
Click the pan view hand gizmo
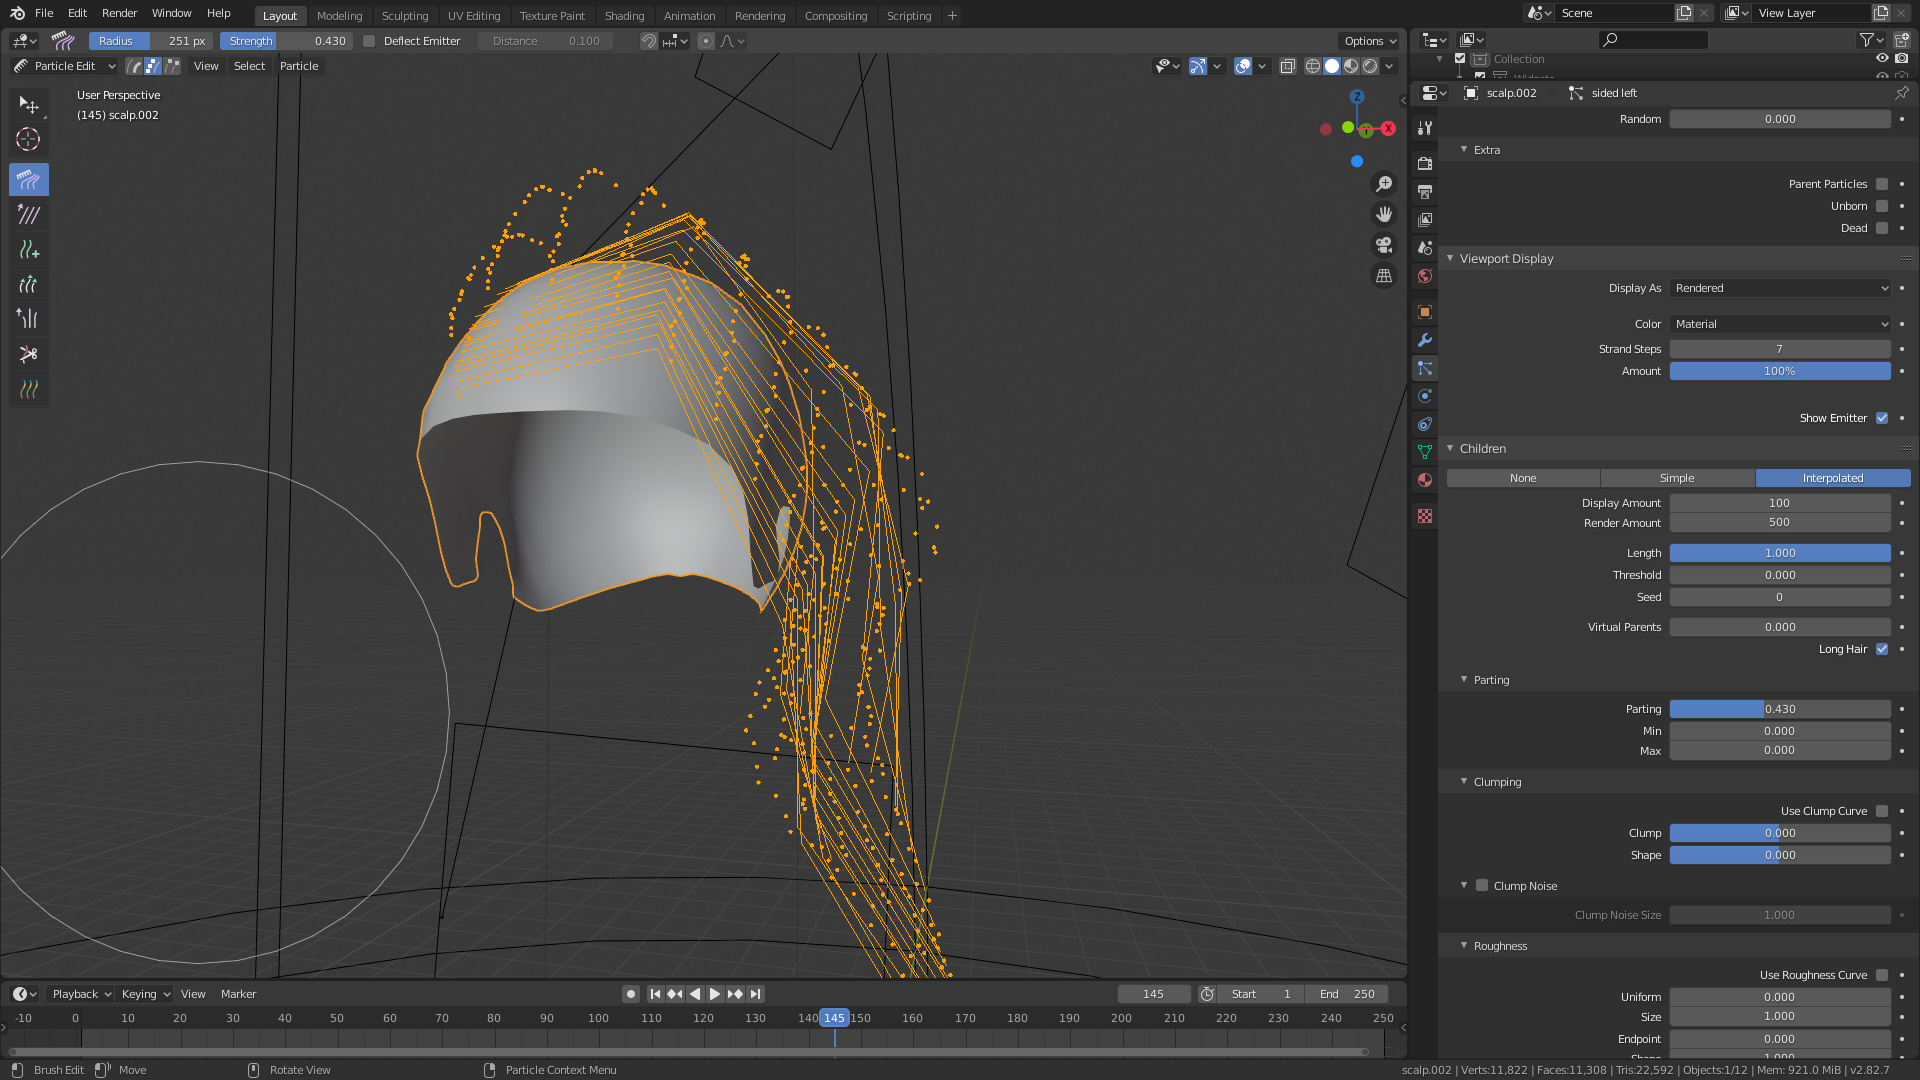click(x=1384, y=214)
